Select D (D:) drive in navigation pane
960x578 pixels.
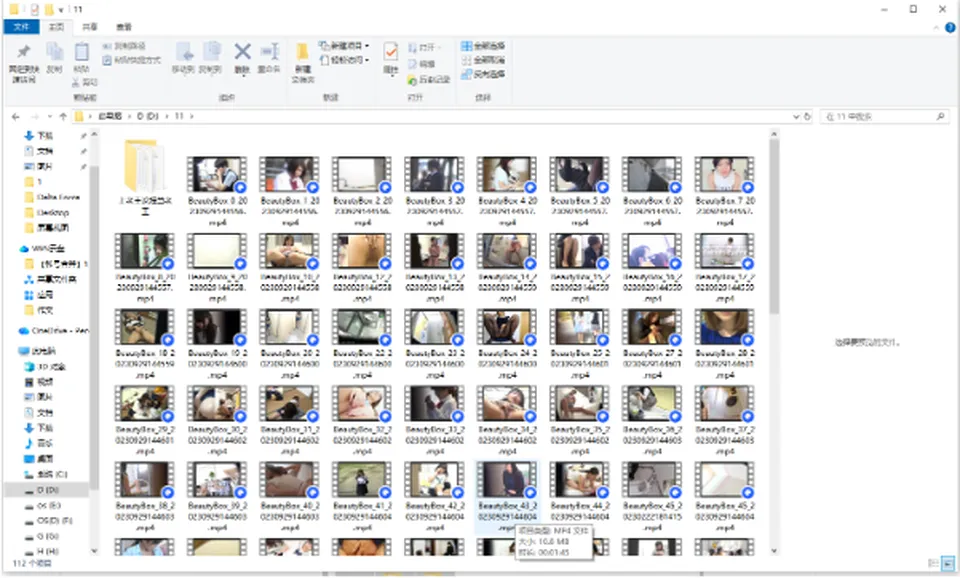(x=47, y=490)
